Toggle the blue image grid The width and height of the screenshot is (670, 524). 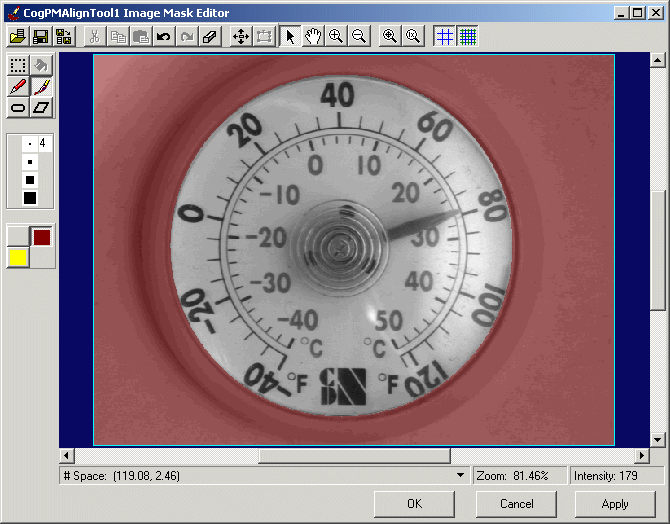pos(444,36)
